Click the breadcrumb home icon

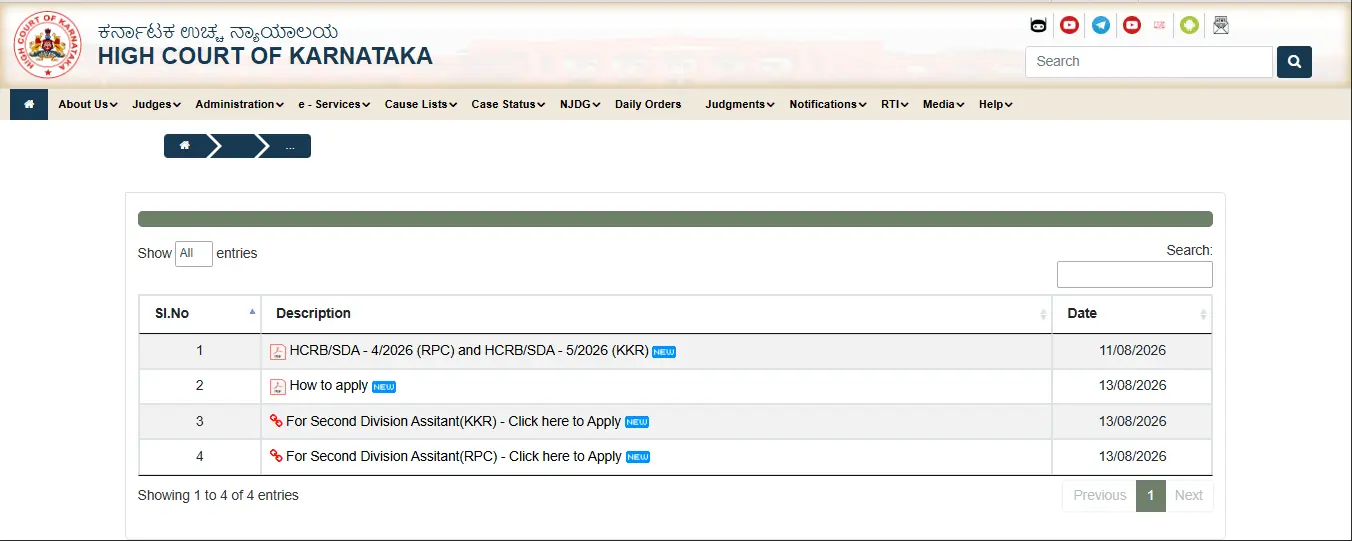[184, 146]
